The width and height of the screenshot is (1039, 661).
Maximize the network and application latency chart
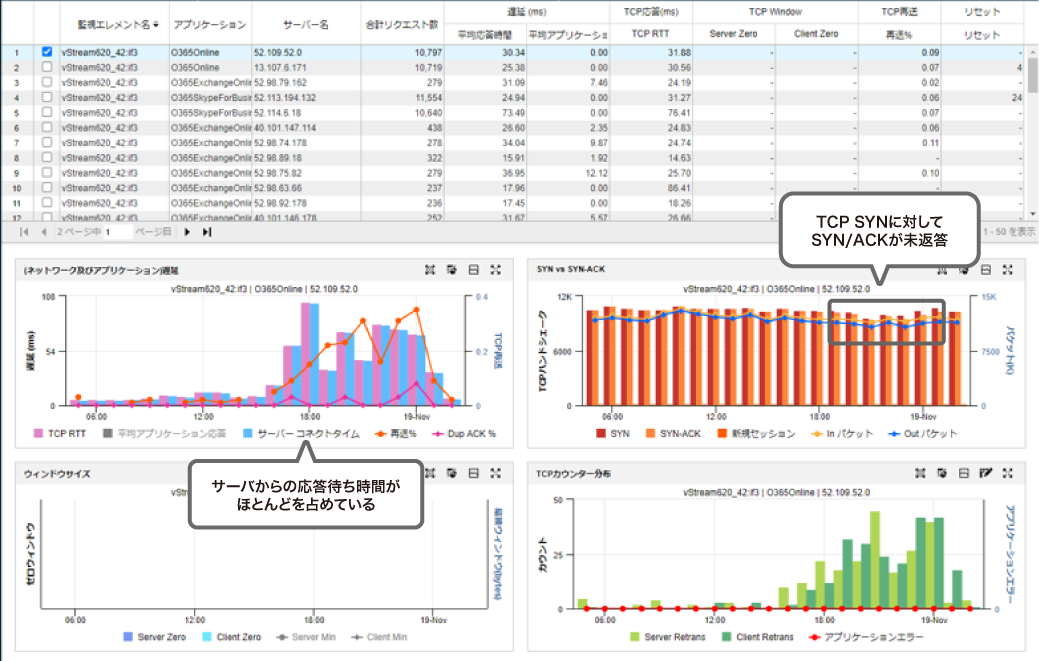tap(496, 270)
